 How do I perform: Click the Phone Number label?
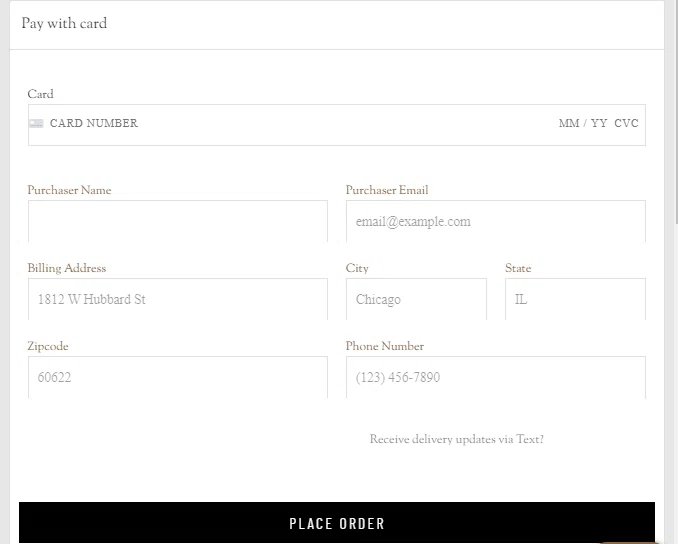[384, 346]
